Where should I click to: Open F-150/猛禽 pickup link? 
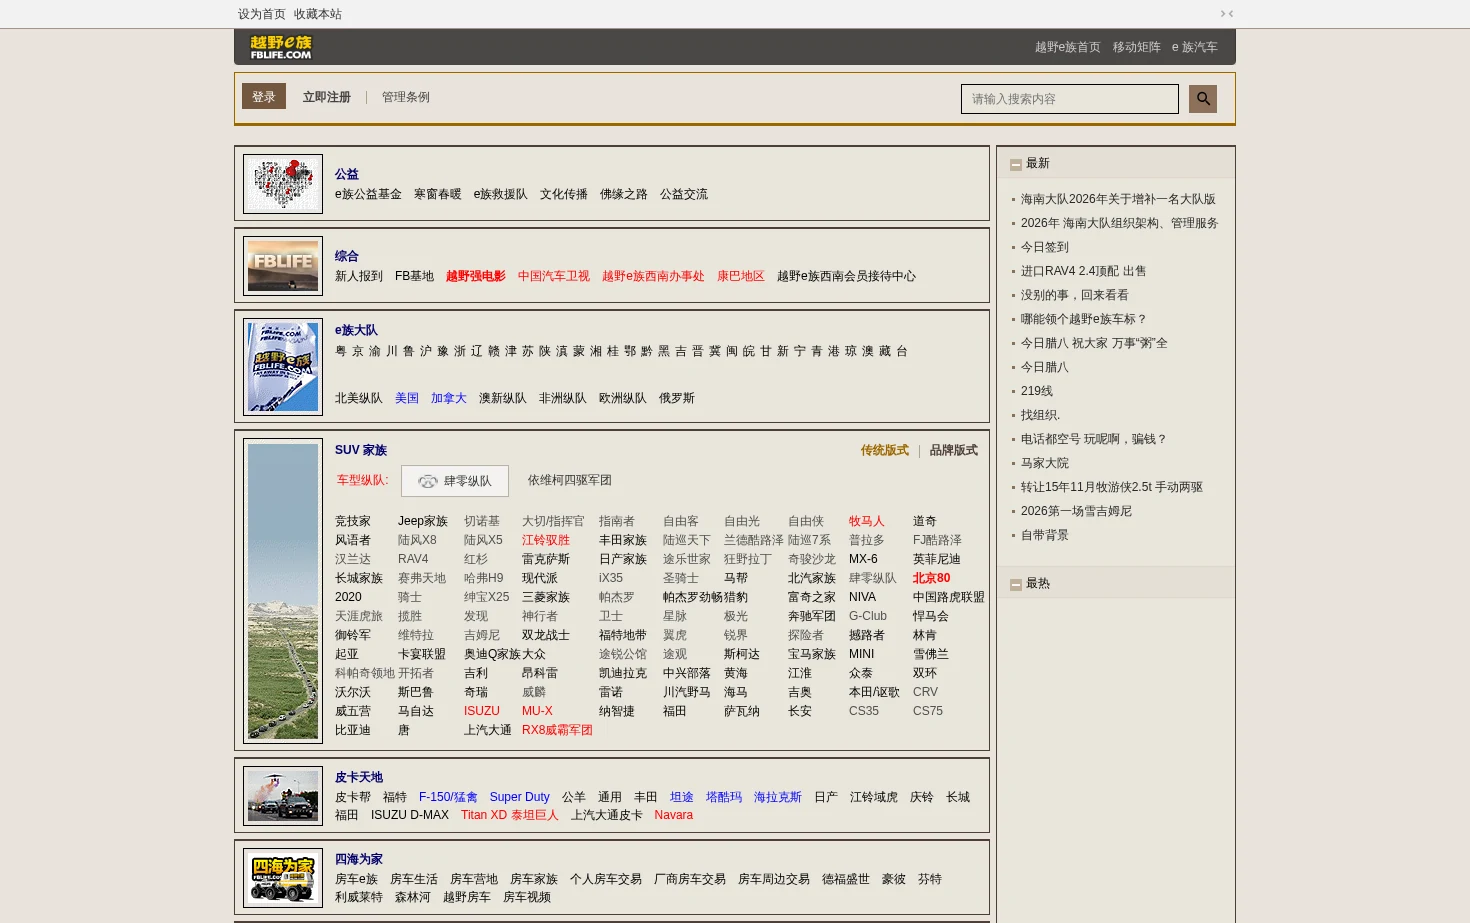(x=448, y=797)
